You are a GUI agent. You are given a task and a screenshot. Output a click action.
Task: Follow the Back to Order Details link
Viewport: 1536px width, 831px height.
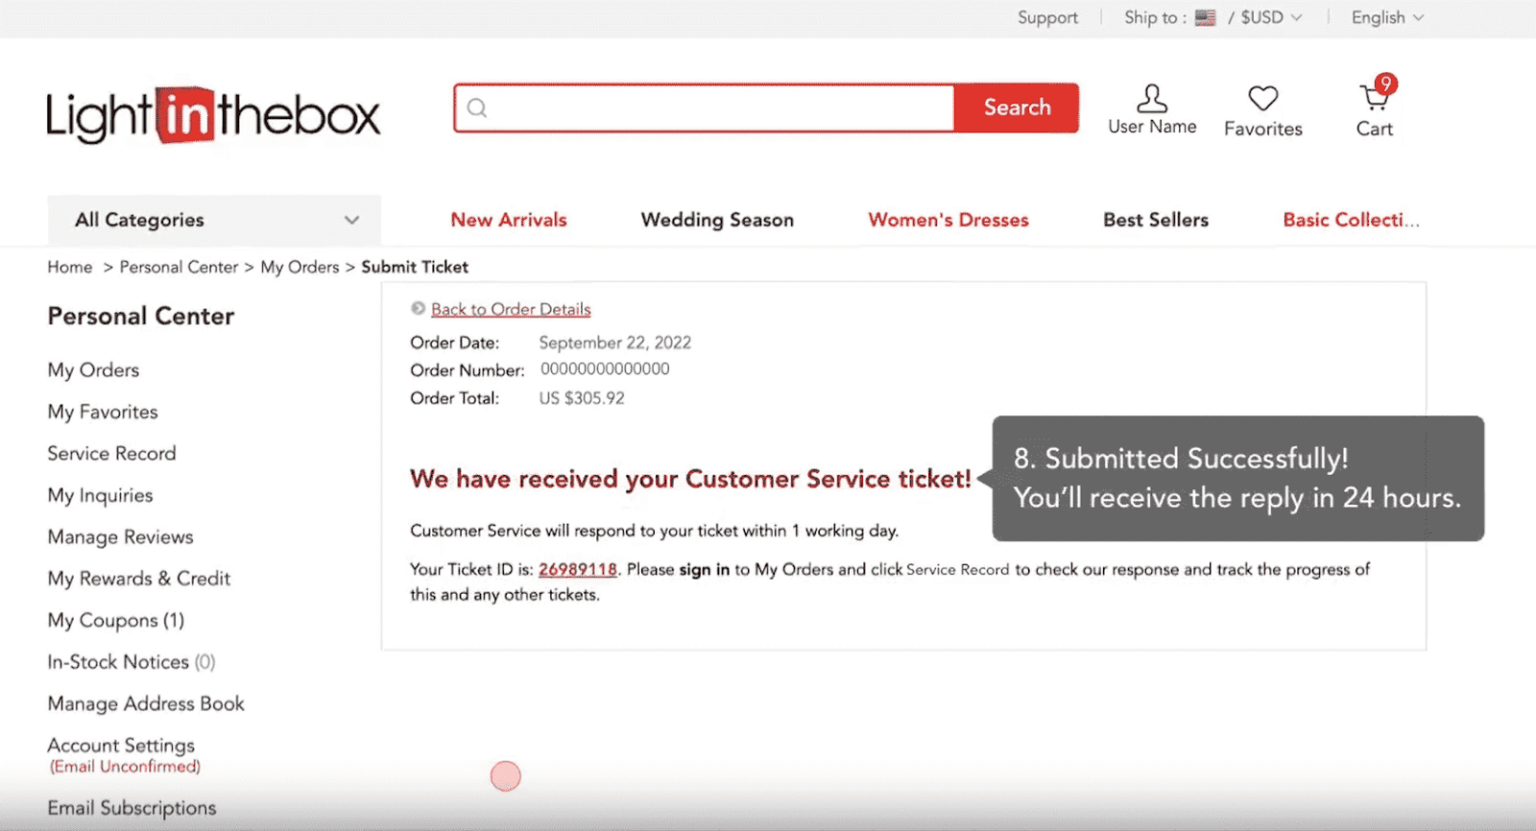click(x=510, y=309)
